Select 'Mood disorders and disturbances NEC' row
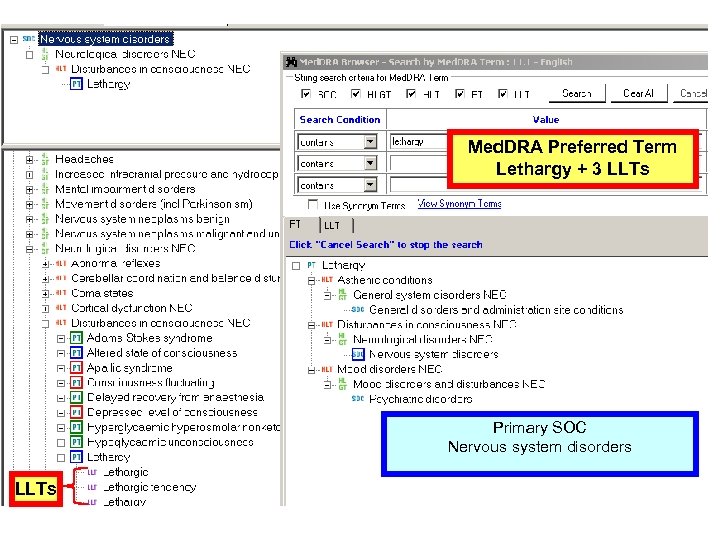The height and width of the screenshot is (540, 720). point(449,384)
